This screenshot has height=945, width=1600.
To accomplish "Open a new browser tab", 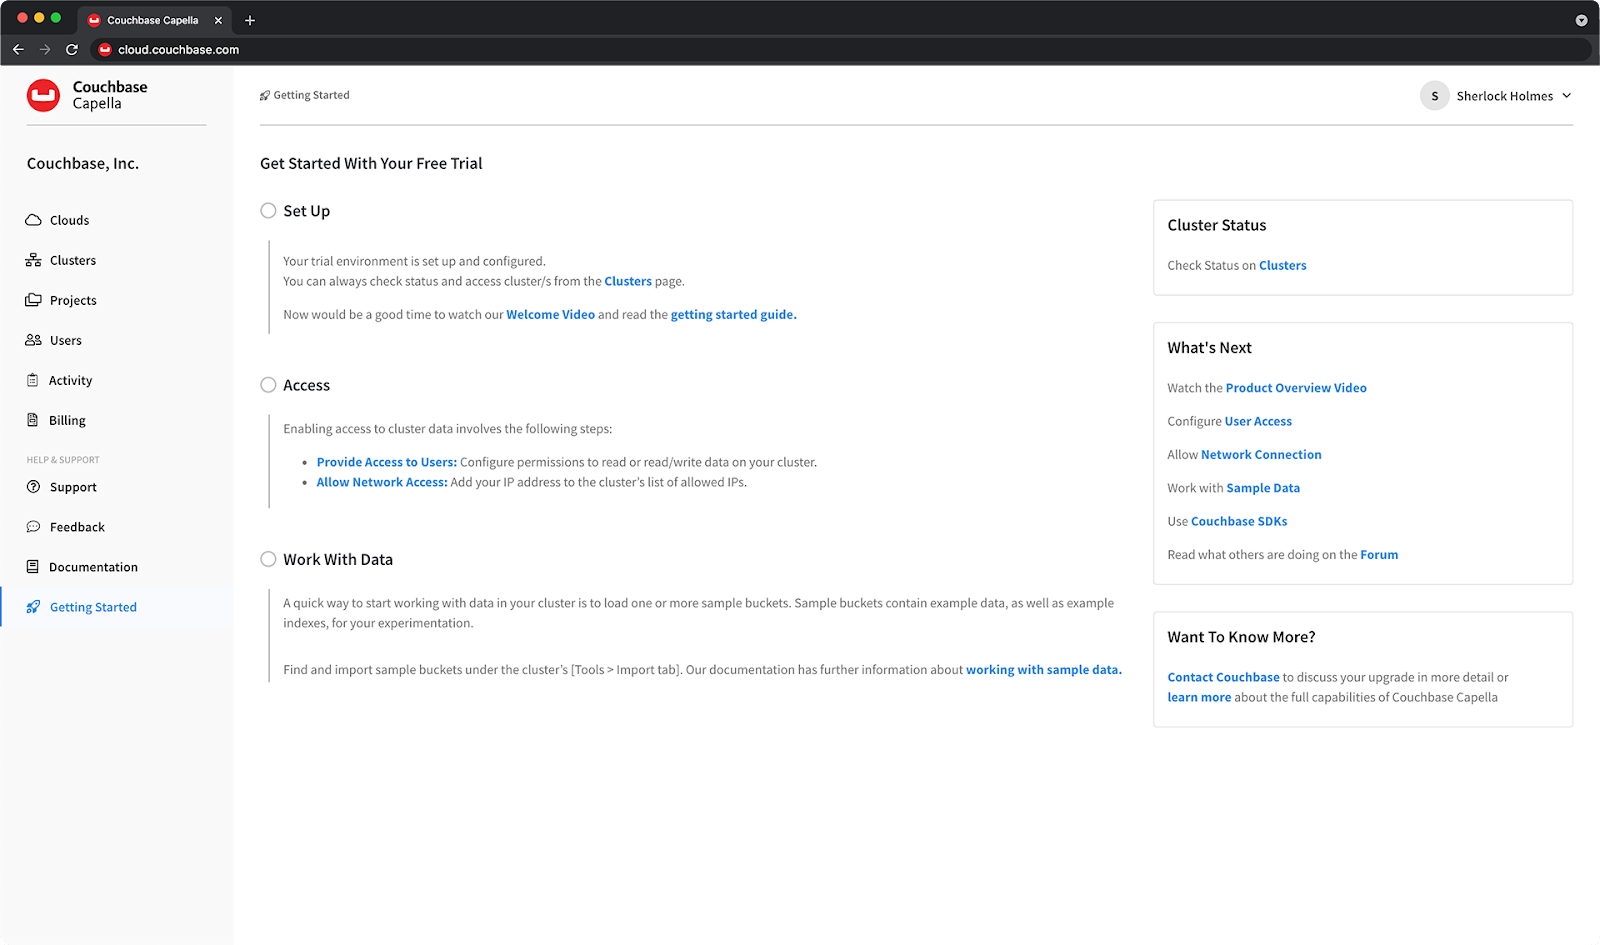I will click(x=250, y=20).
